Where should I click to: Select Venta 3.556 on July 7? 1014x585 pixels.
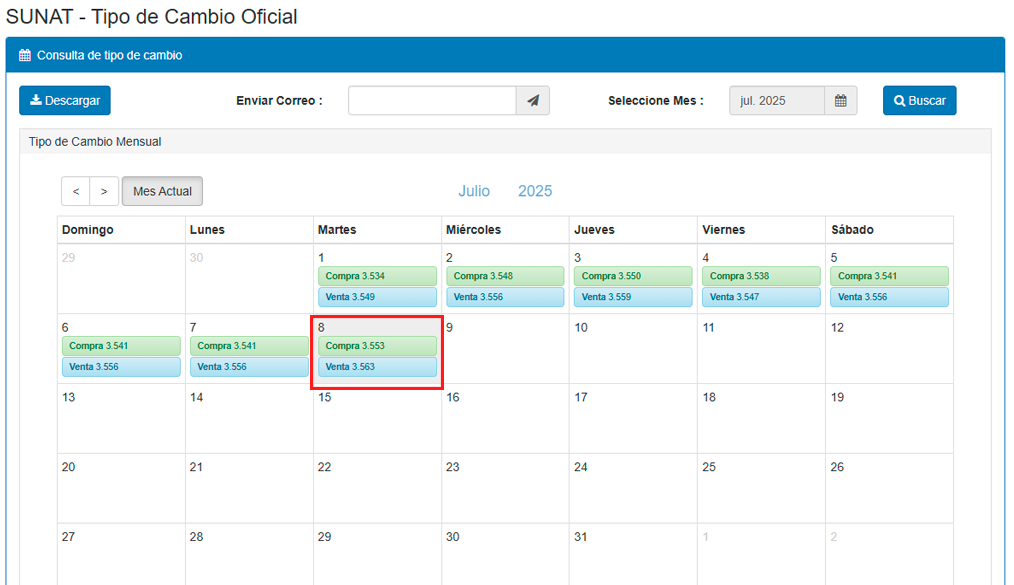pos(249,367)
